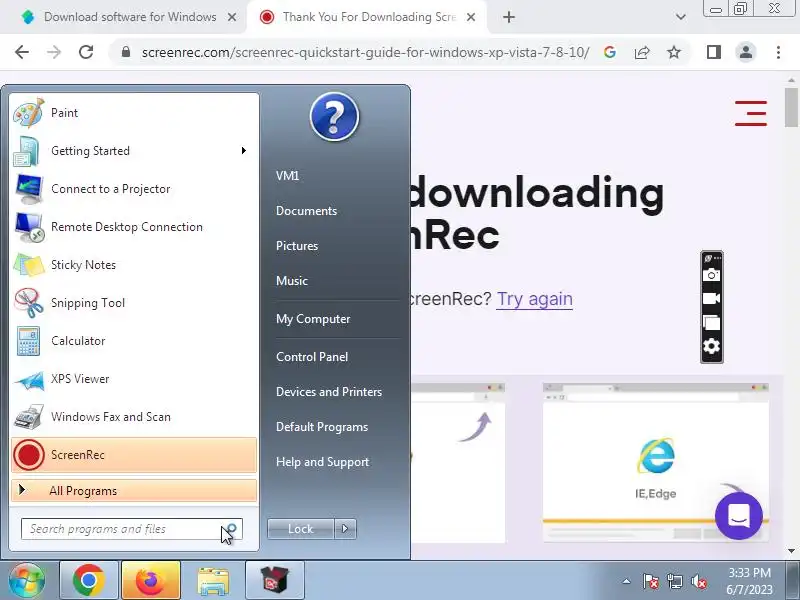Click the ScreenRec video record icon

pyautogui.click(x=711, y=298)
